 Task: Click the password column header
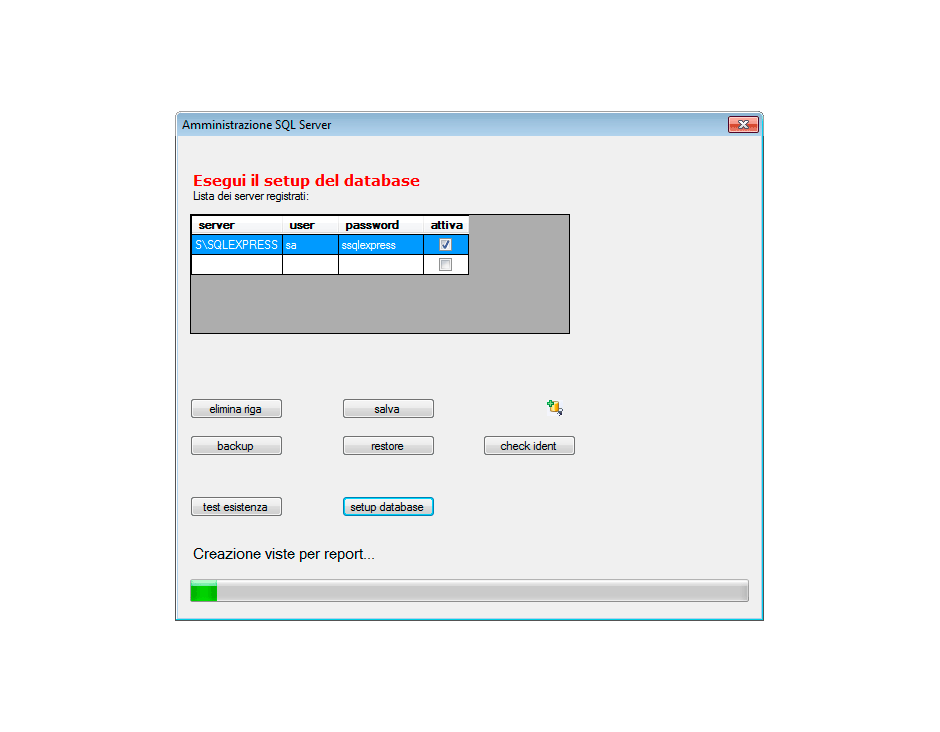pyautogui.click(x=381, y=225)
